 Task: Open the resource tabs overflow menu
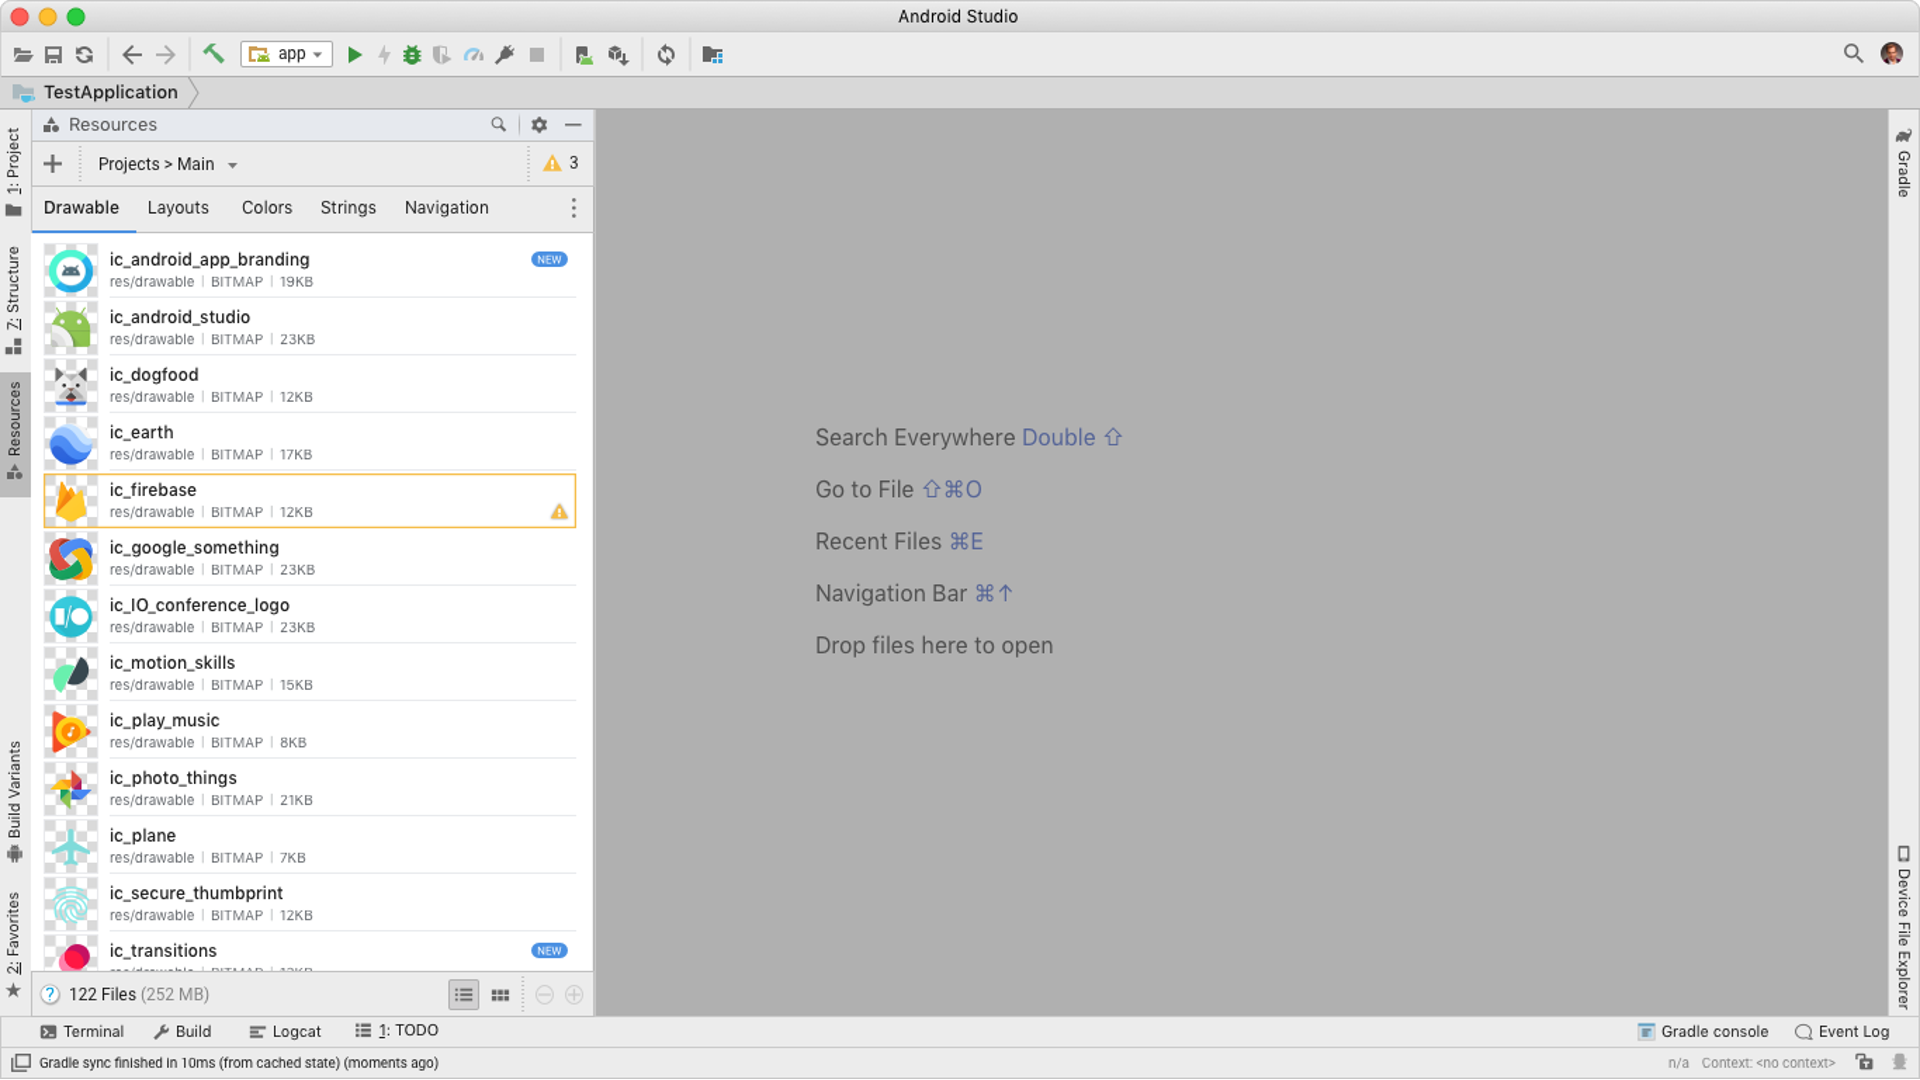573,208
